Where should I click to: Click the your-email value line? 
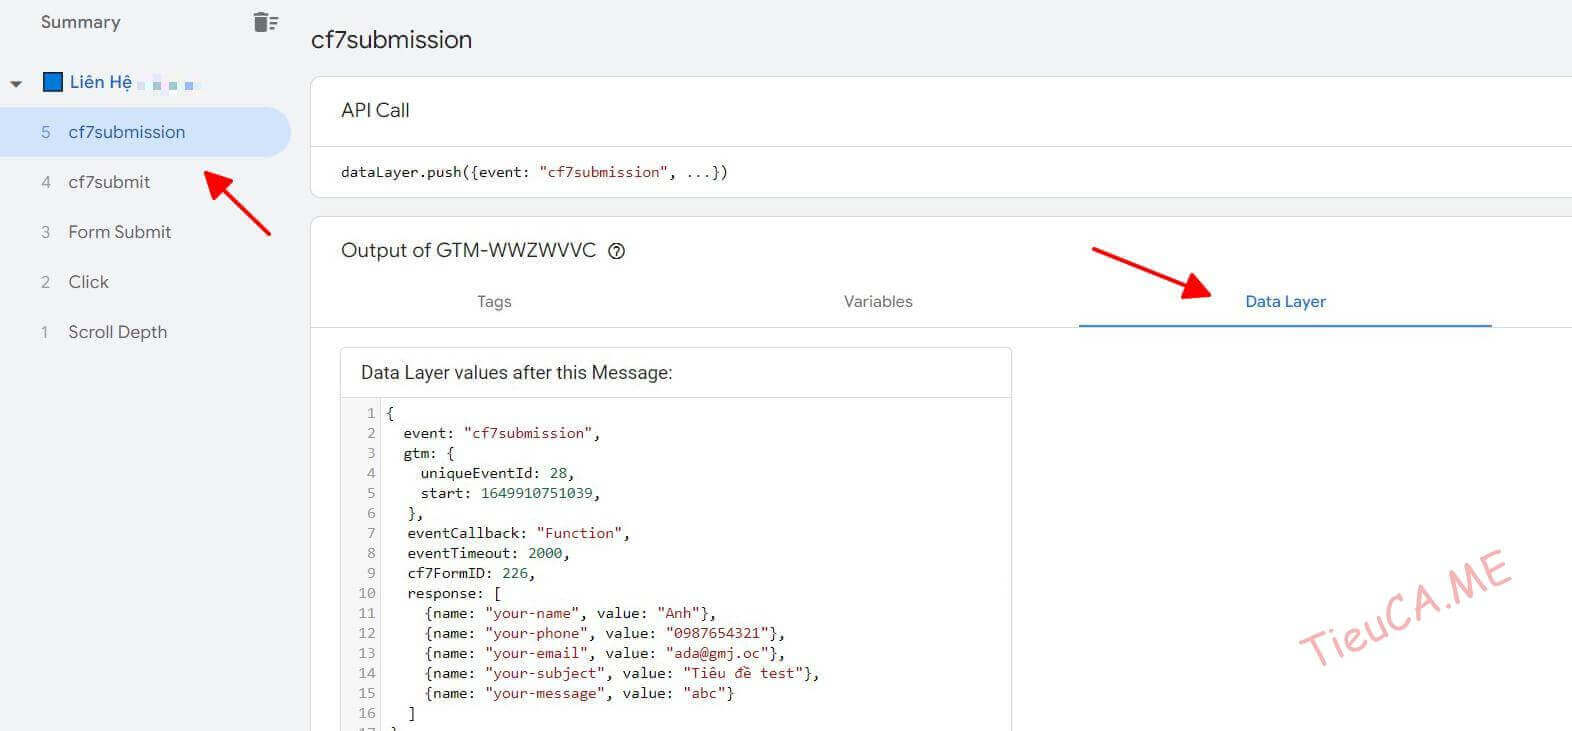tap(605, 653)
